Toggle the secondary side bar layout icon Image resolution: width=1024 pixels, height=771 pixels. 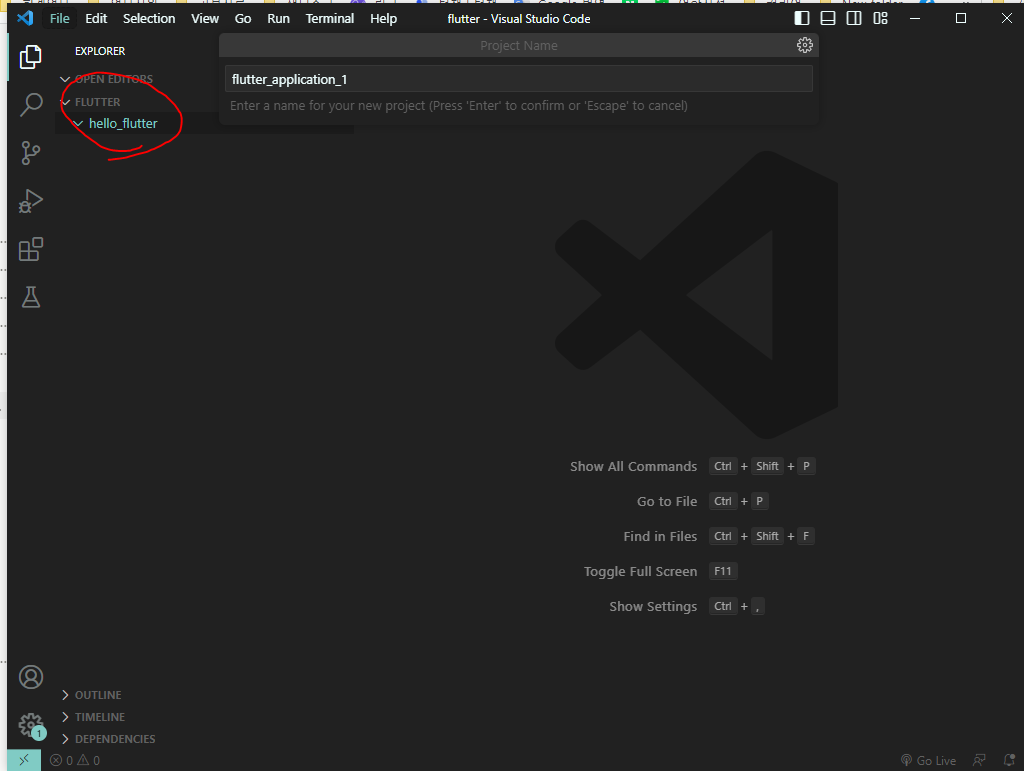click(x=854, y=18)
